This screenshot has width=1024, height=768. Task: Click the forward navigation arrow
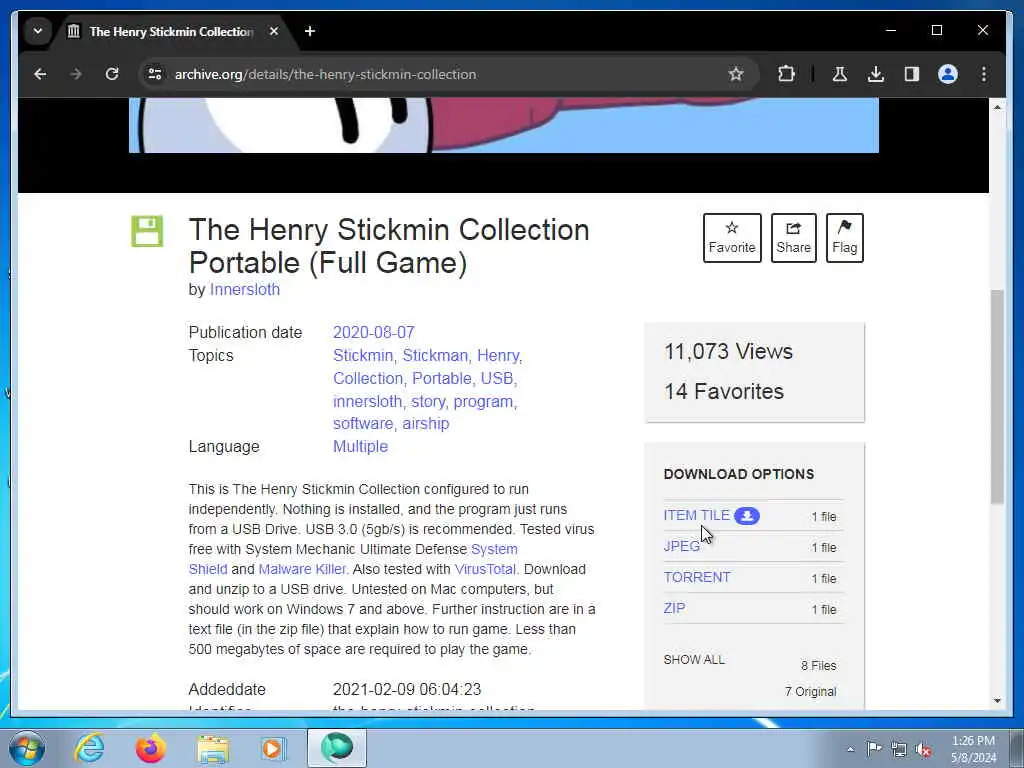coord(76,74)
